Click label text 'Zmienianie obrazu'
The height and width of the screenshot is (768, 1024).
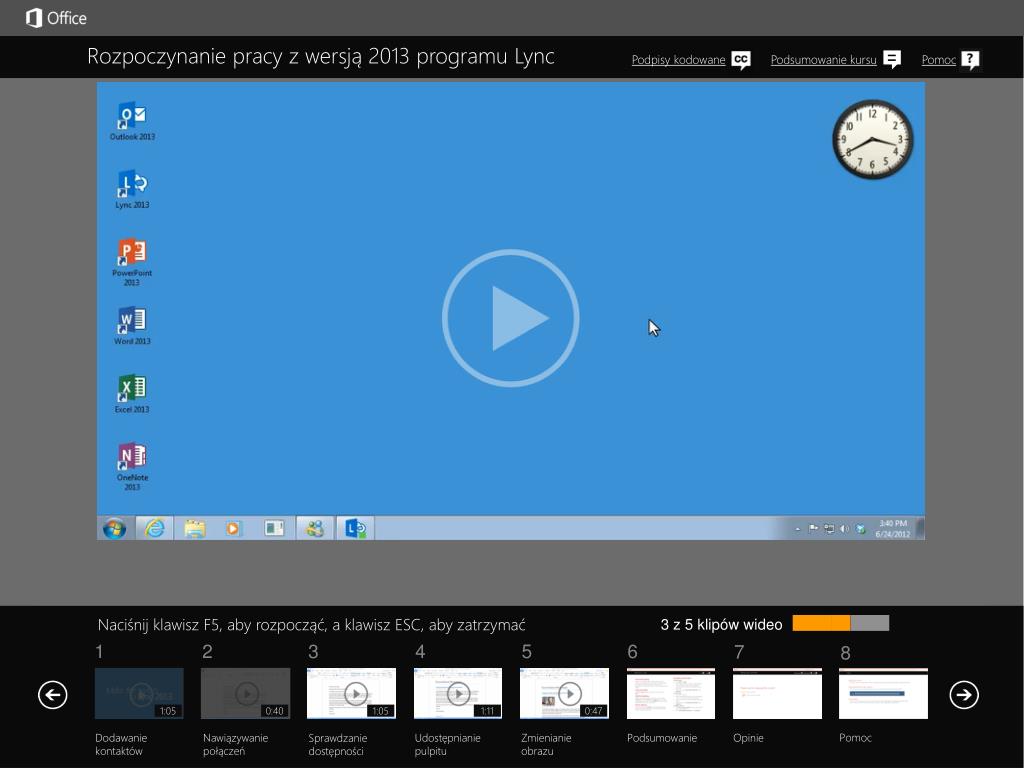point(546,744)
